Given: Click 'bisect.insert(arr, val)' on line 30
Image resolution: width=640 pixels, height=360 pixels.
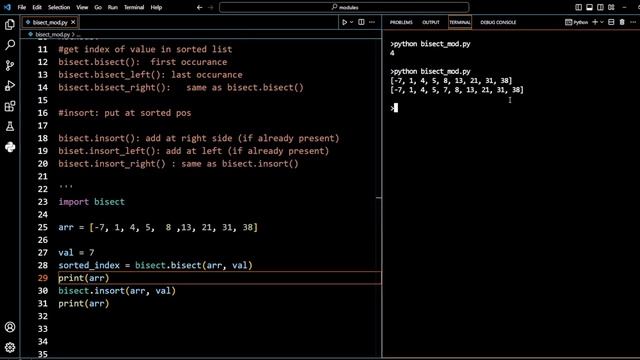Looking at the screenshot, I should 117,291.
